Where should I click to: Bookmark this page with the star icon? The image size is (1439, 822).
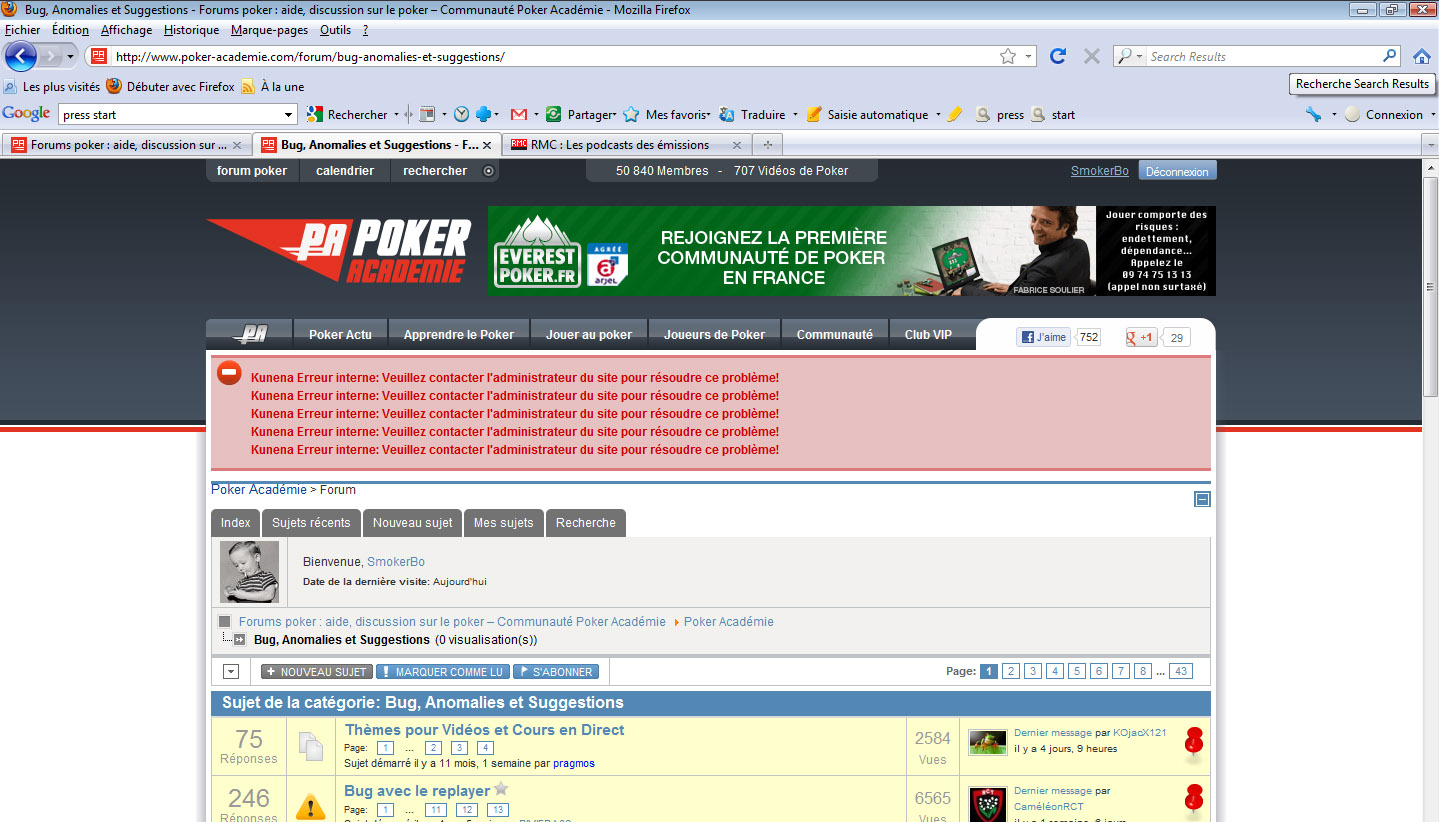pos(1008,57)
